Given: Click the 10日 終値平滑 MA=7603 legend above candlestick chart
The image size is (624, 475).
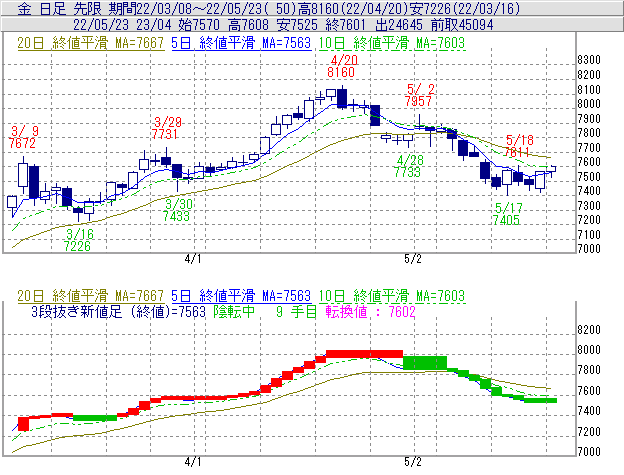Looking at the screenshot, I should tap(392, 43).
